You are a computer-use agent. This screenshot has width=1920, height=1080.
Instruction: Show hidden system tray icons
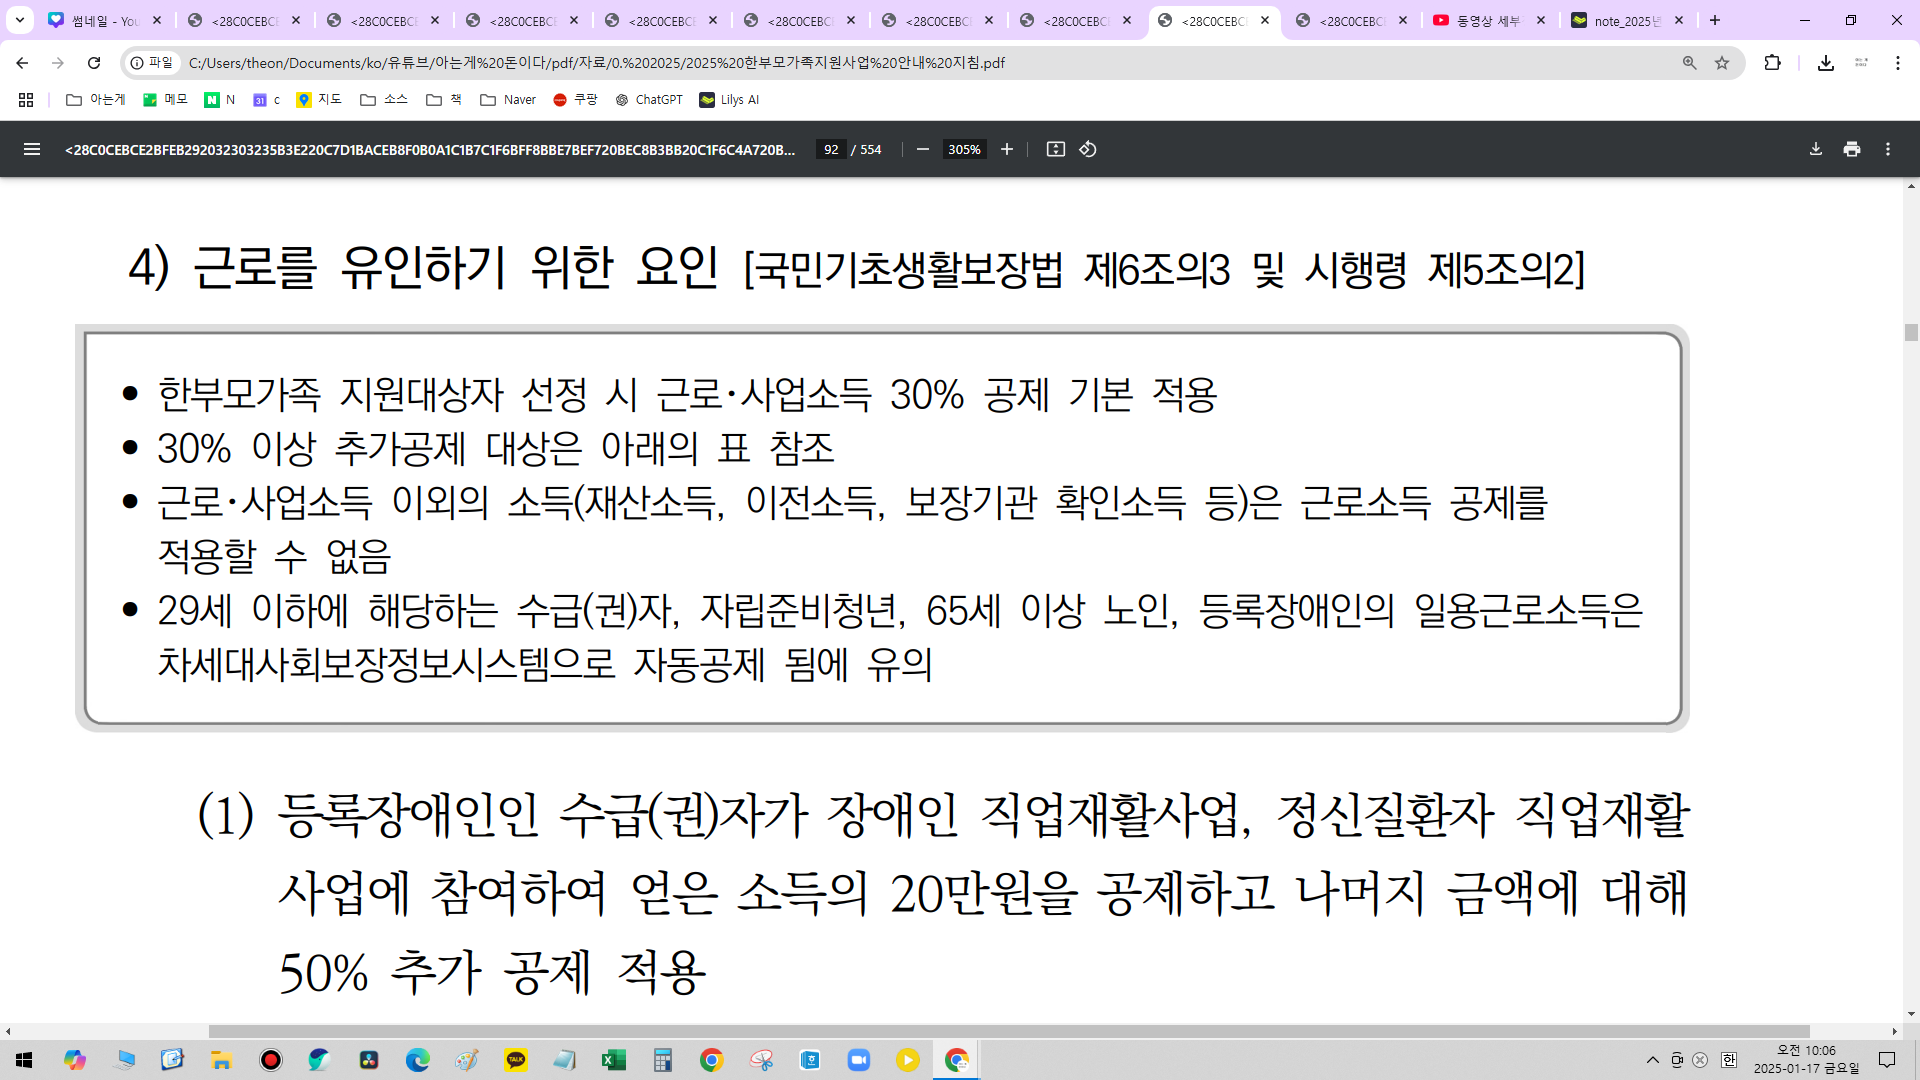(1652, 1060)
